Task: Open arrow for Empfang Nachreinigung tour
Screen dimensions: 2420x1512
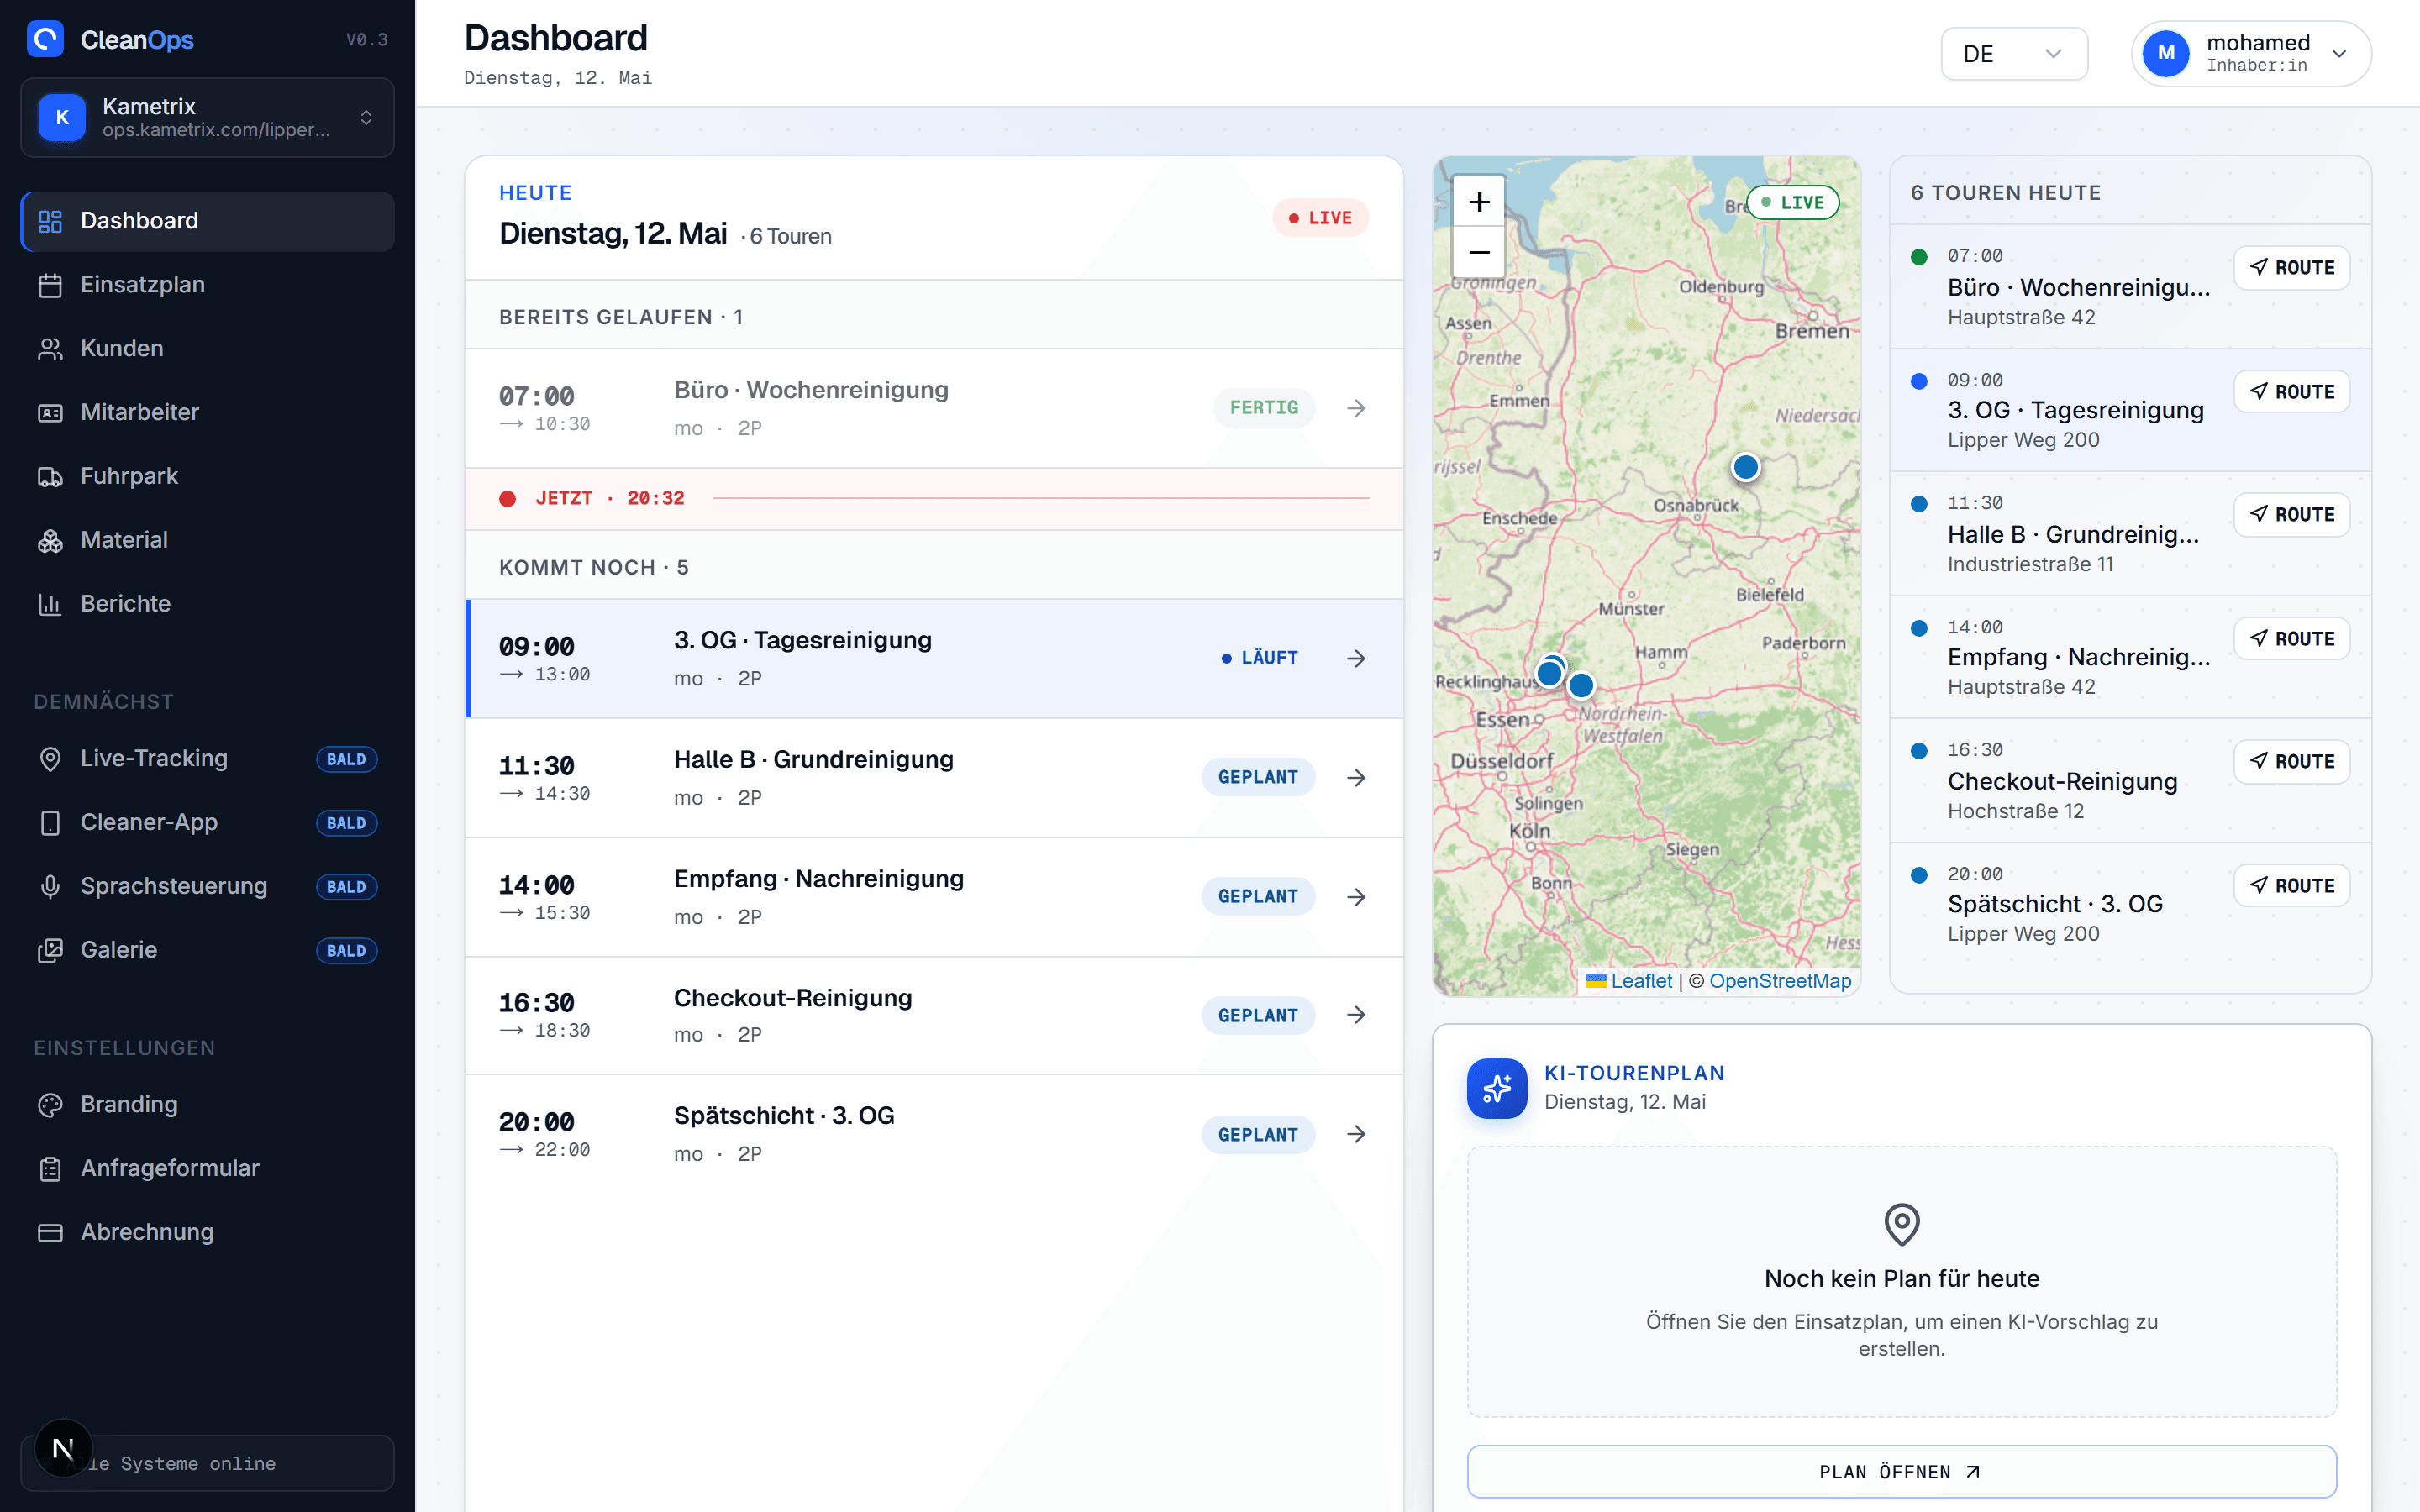Action: [x=1356, y=897]
